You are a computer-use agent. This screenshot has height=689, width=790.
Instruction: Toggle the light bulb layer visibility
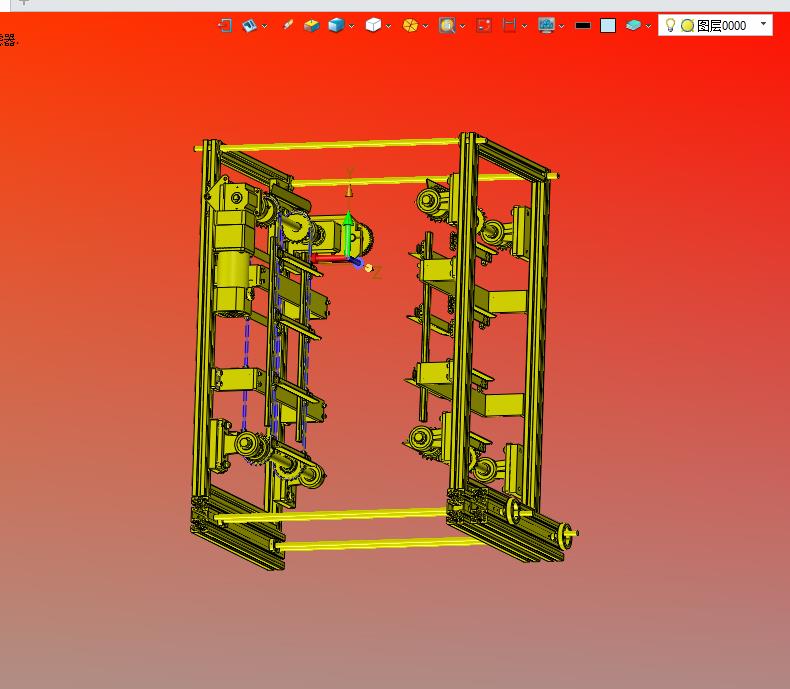click(671, 25)
